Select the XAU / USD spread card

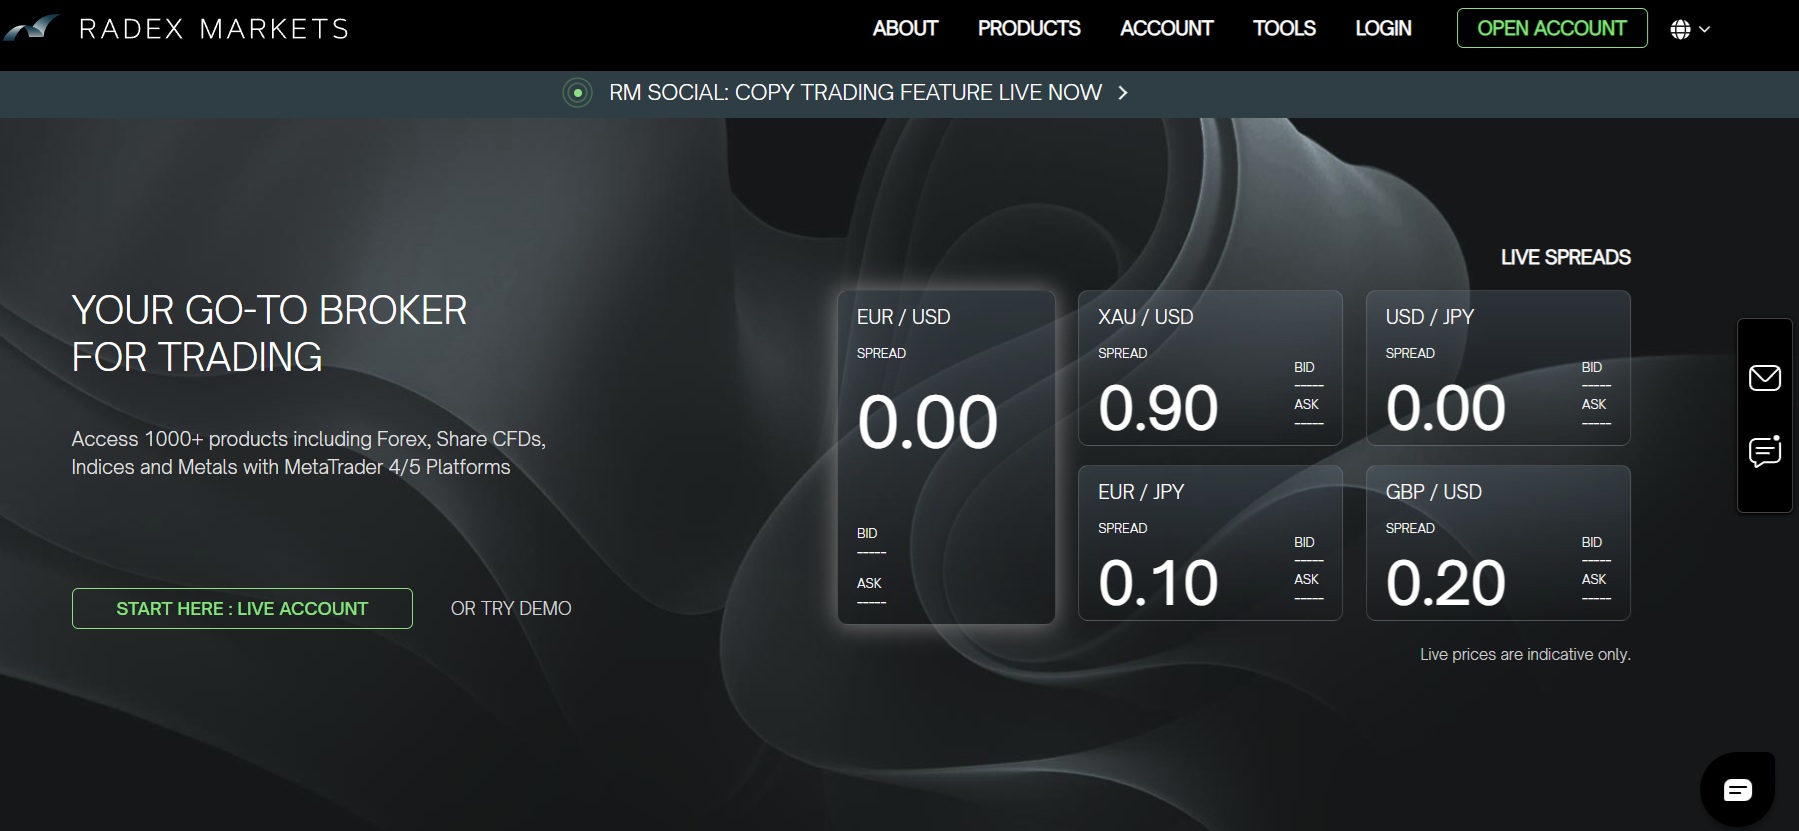pyautogui.click(x=1209, y=368)
